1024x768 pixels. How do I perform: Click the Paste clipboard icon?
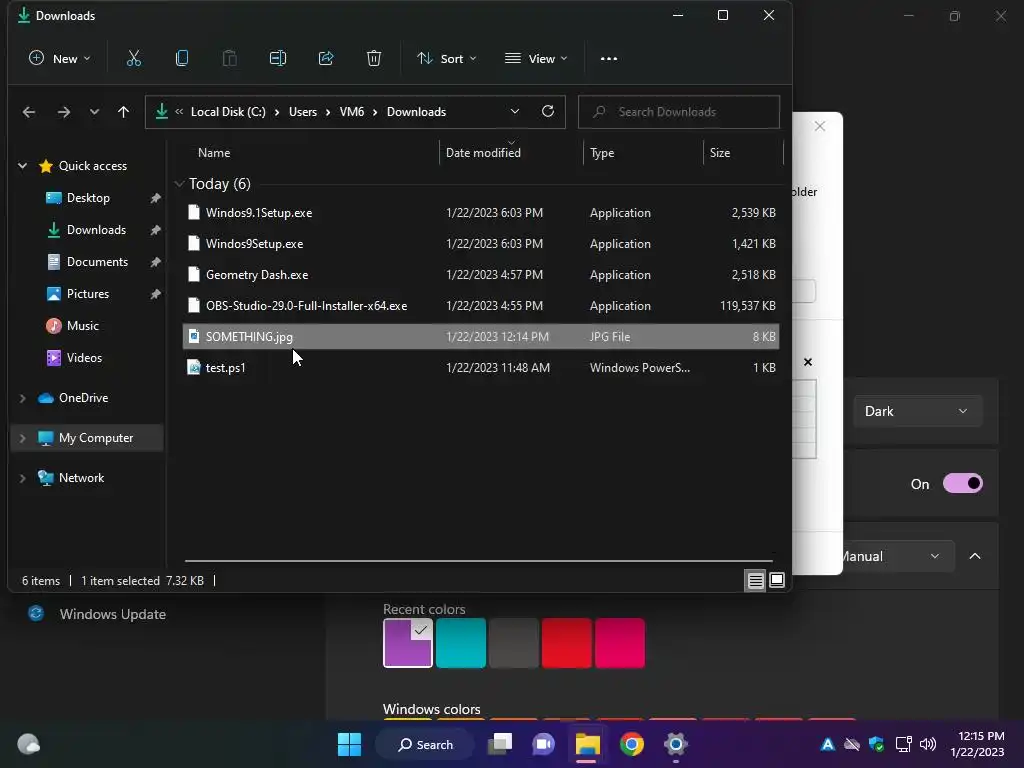229,59
